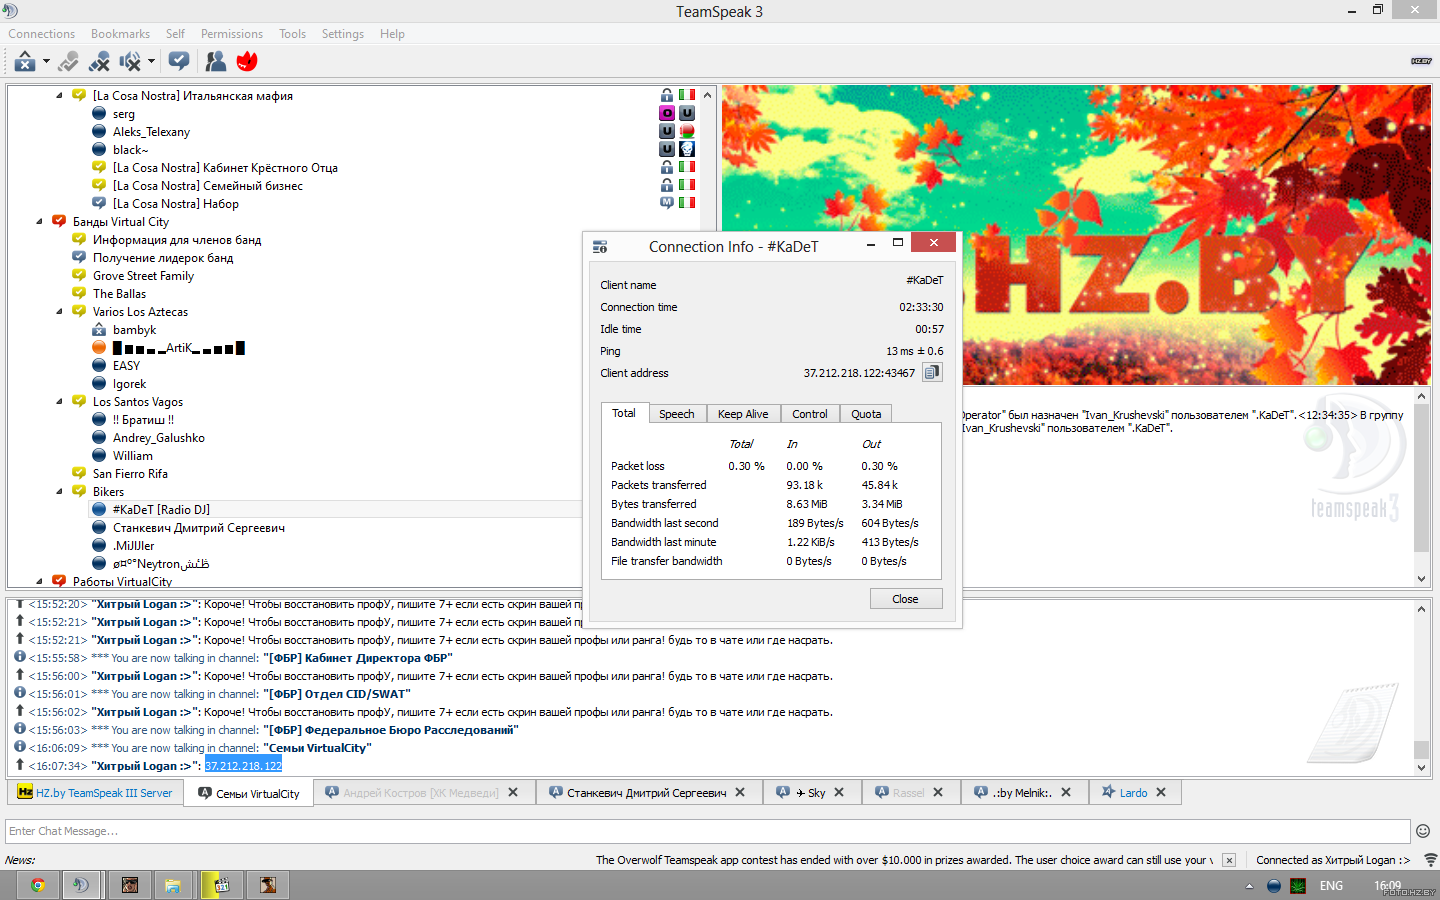Collapse the Los Santos Vagos channel
The image size is (1440, 900).
59,402
